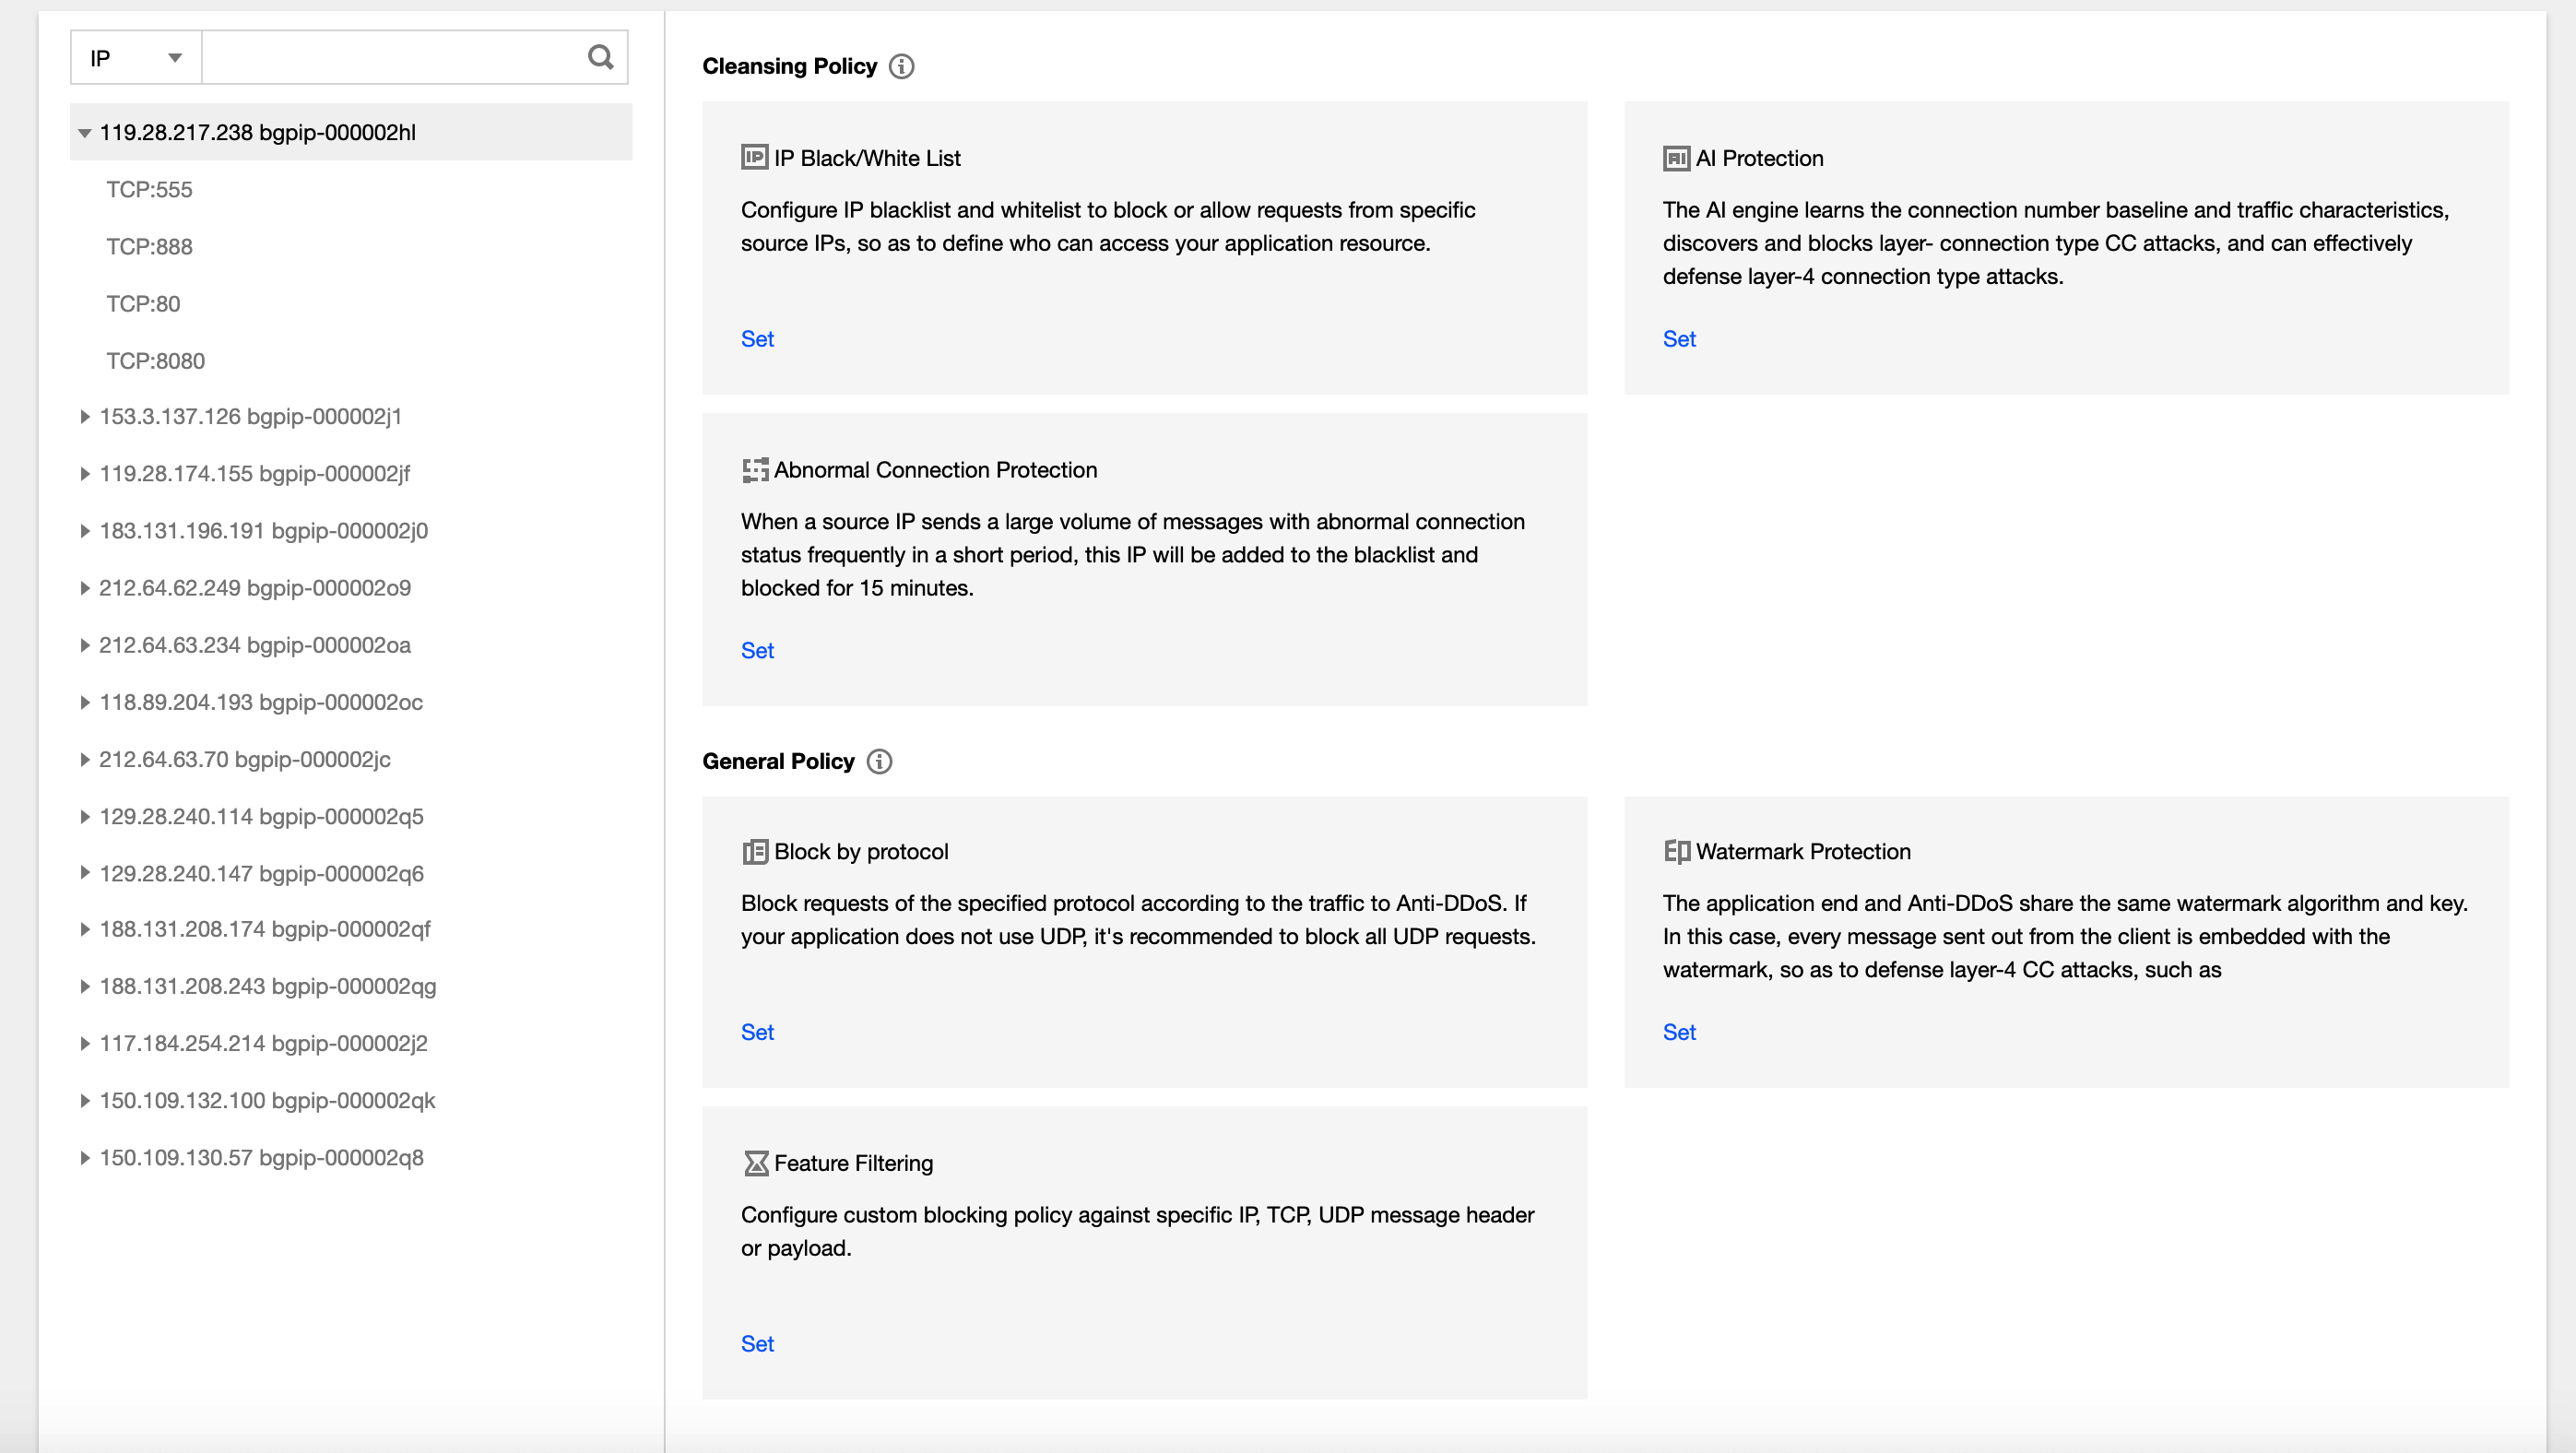Expand the 212.64.62.249 bgpip-000002o9 node

tap(85, 588)
